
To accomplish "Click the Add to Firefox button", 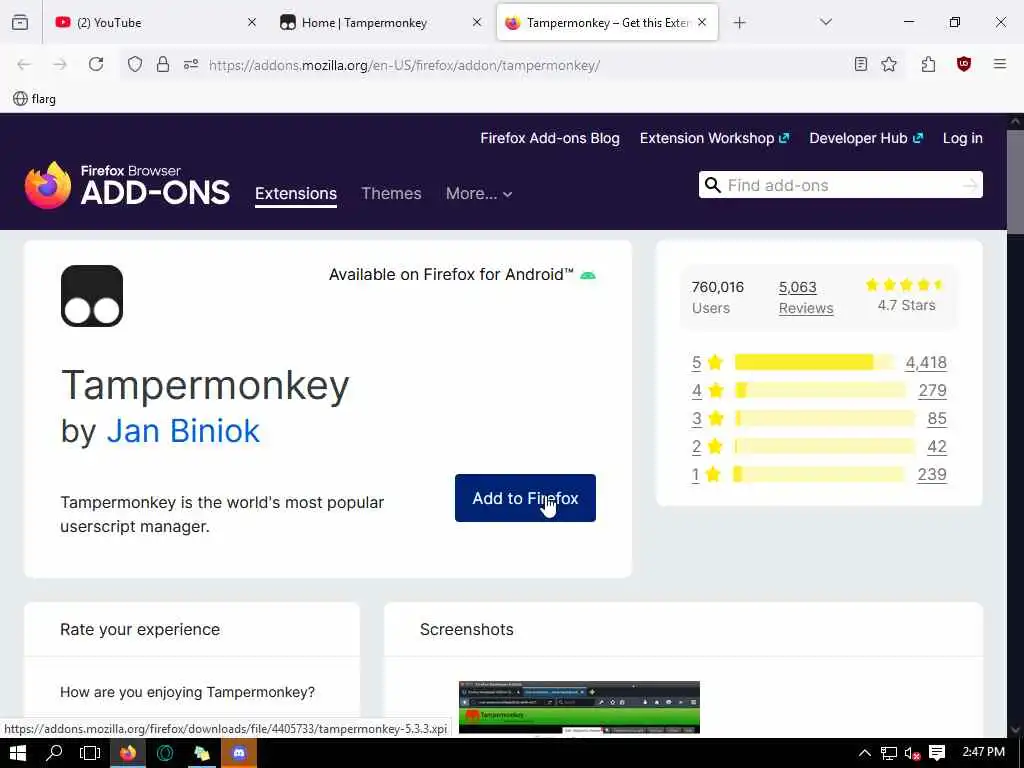I will pos(525,498).
